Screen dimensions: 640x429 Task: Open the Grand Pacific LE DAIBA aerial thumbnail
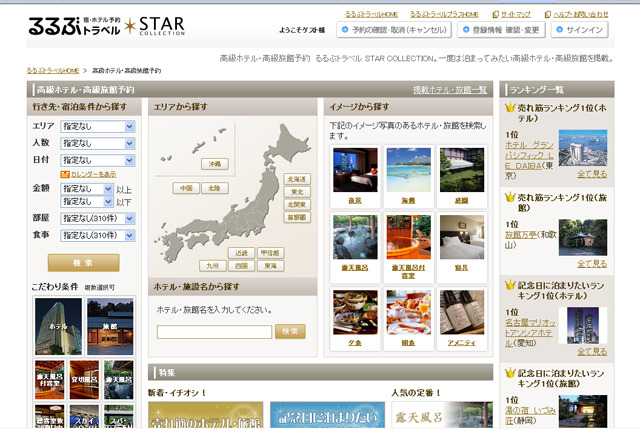tap(582, 148)
